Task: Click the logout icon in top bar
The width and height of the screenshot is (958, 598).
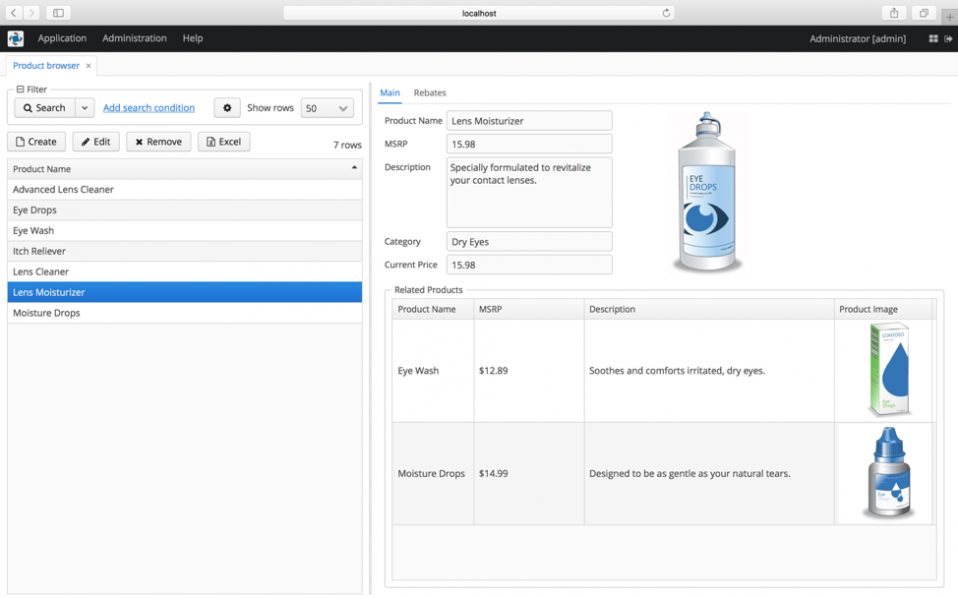Action: click(x=948, y=38)
